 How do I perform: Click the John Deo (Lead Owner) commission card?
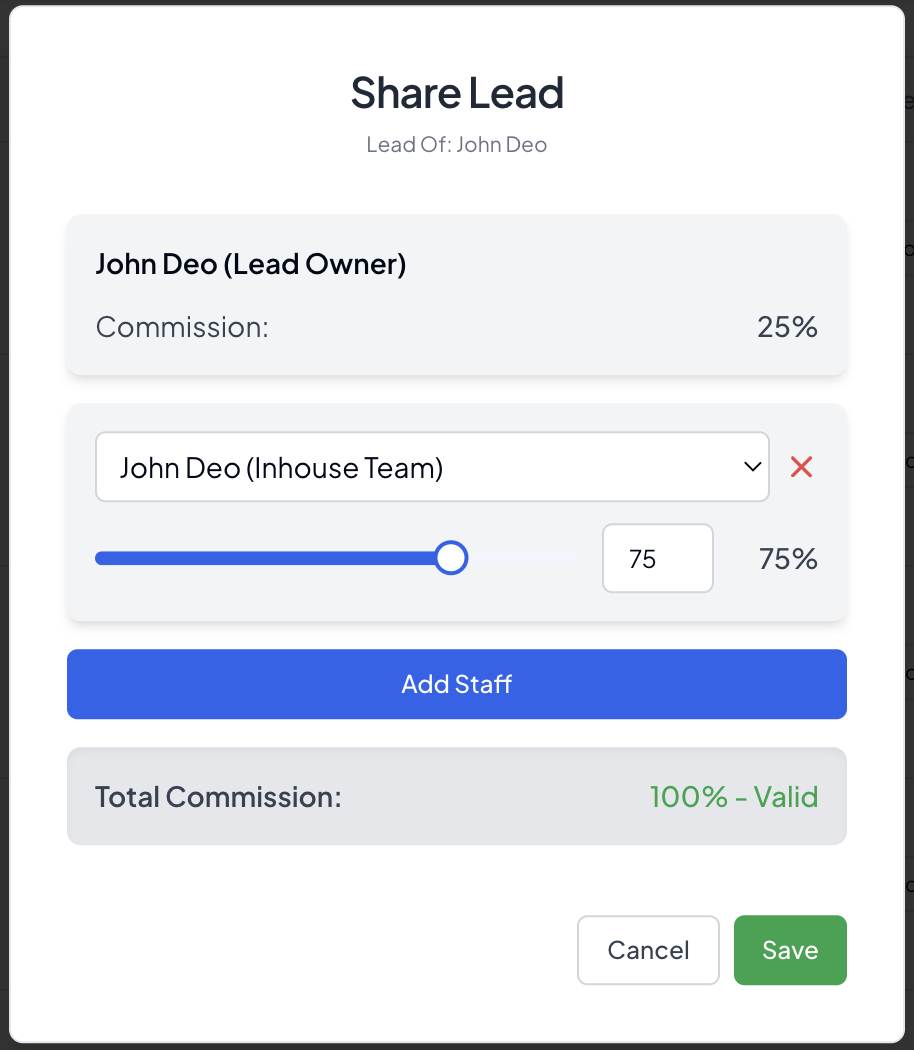(x=457, y=294)
